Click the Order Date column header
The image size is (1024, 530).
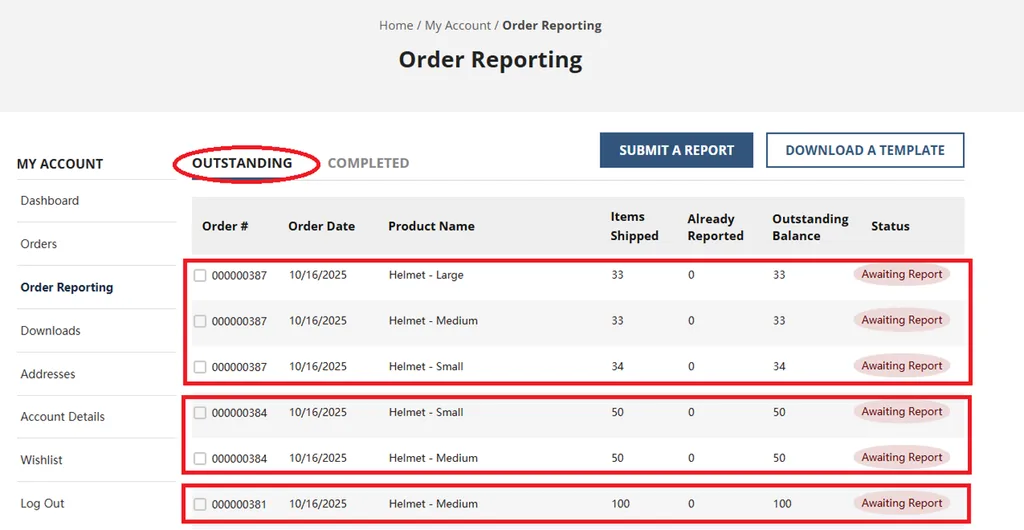click(x=321, y=226)
